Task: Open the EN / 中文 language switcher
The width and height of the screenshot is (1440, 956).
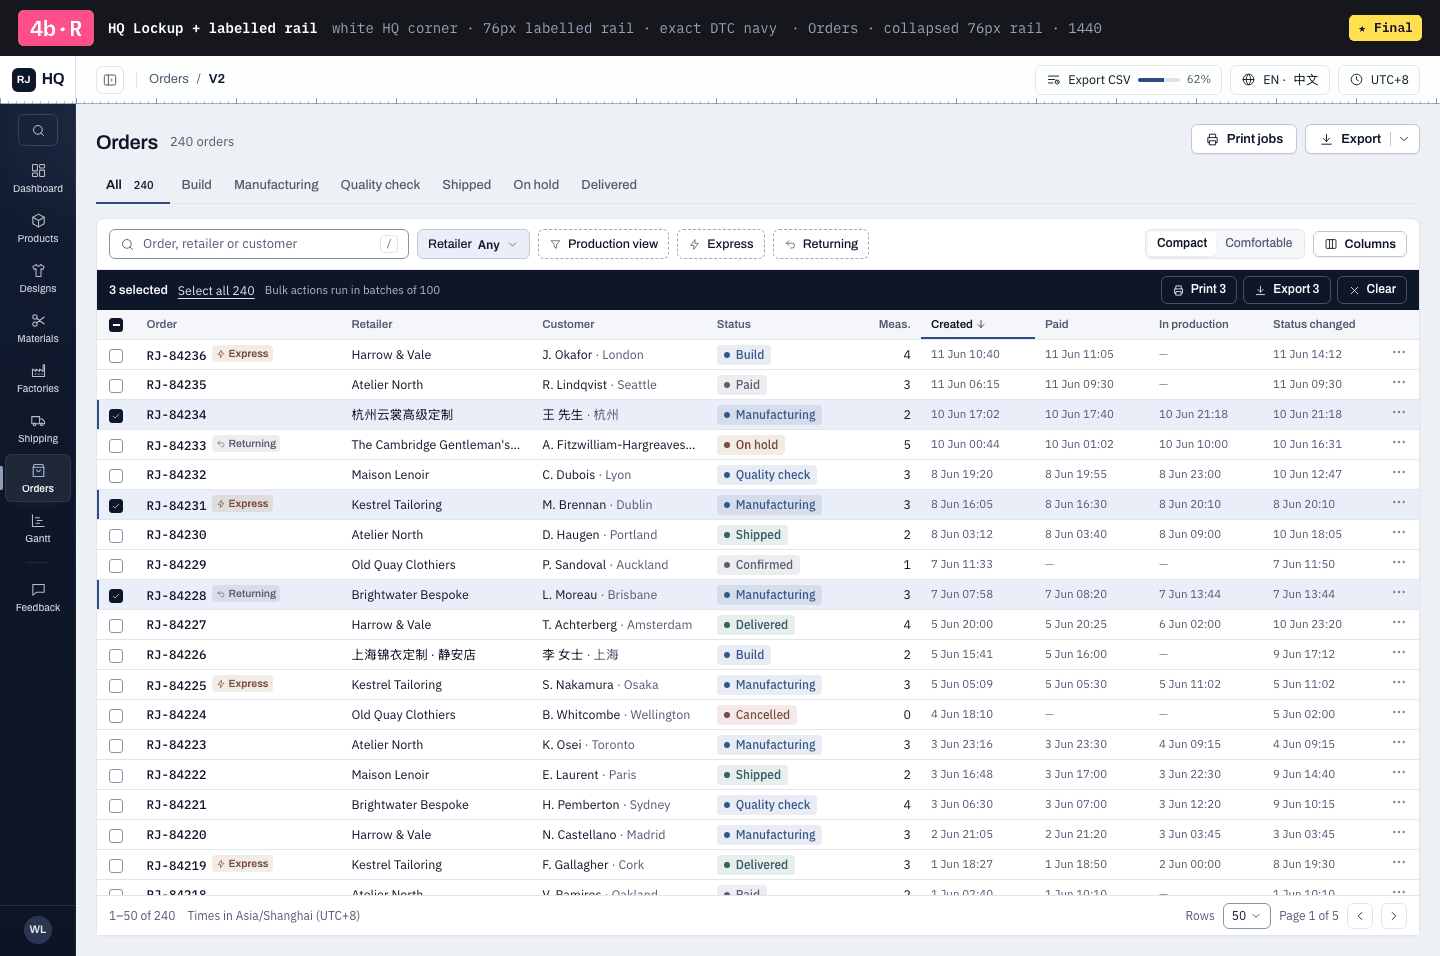Action: [x=1280, y=80]
